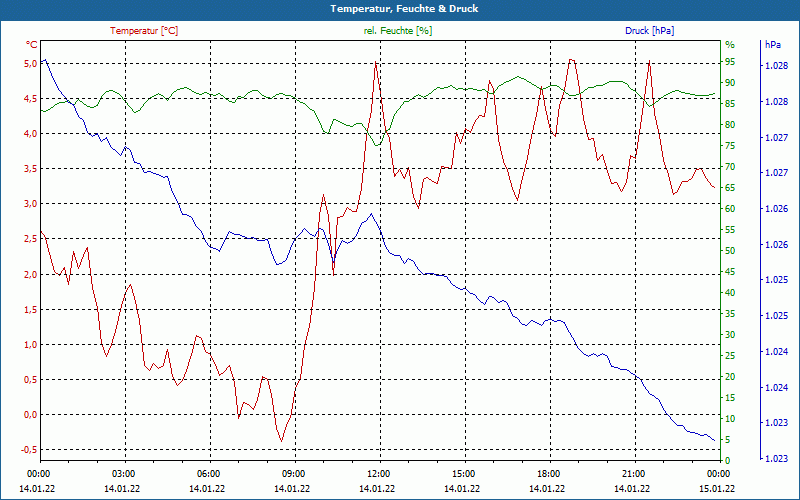Click the '90' humidity axis value
The image size is (800, 500).
730,83
